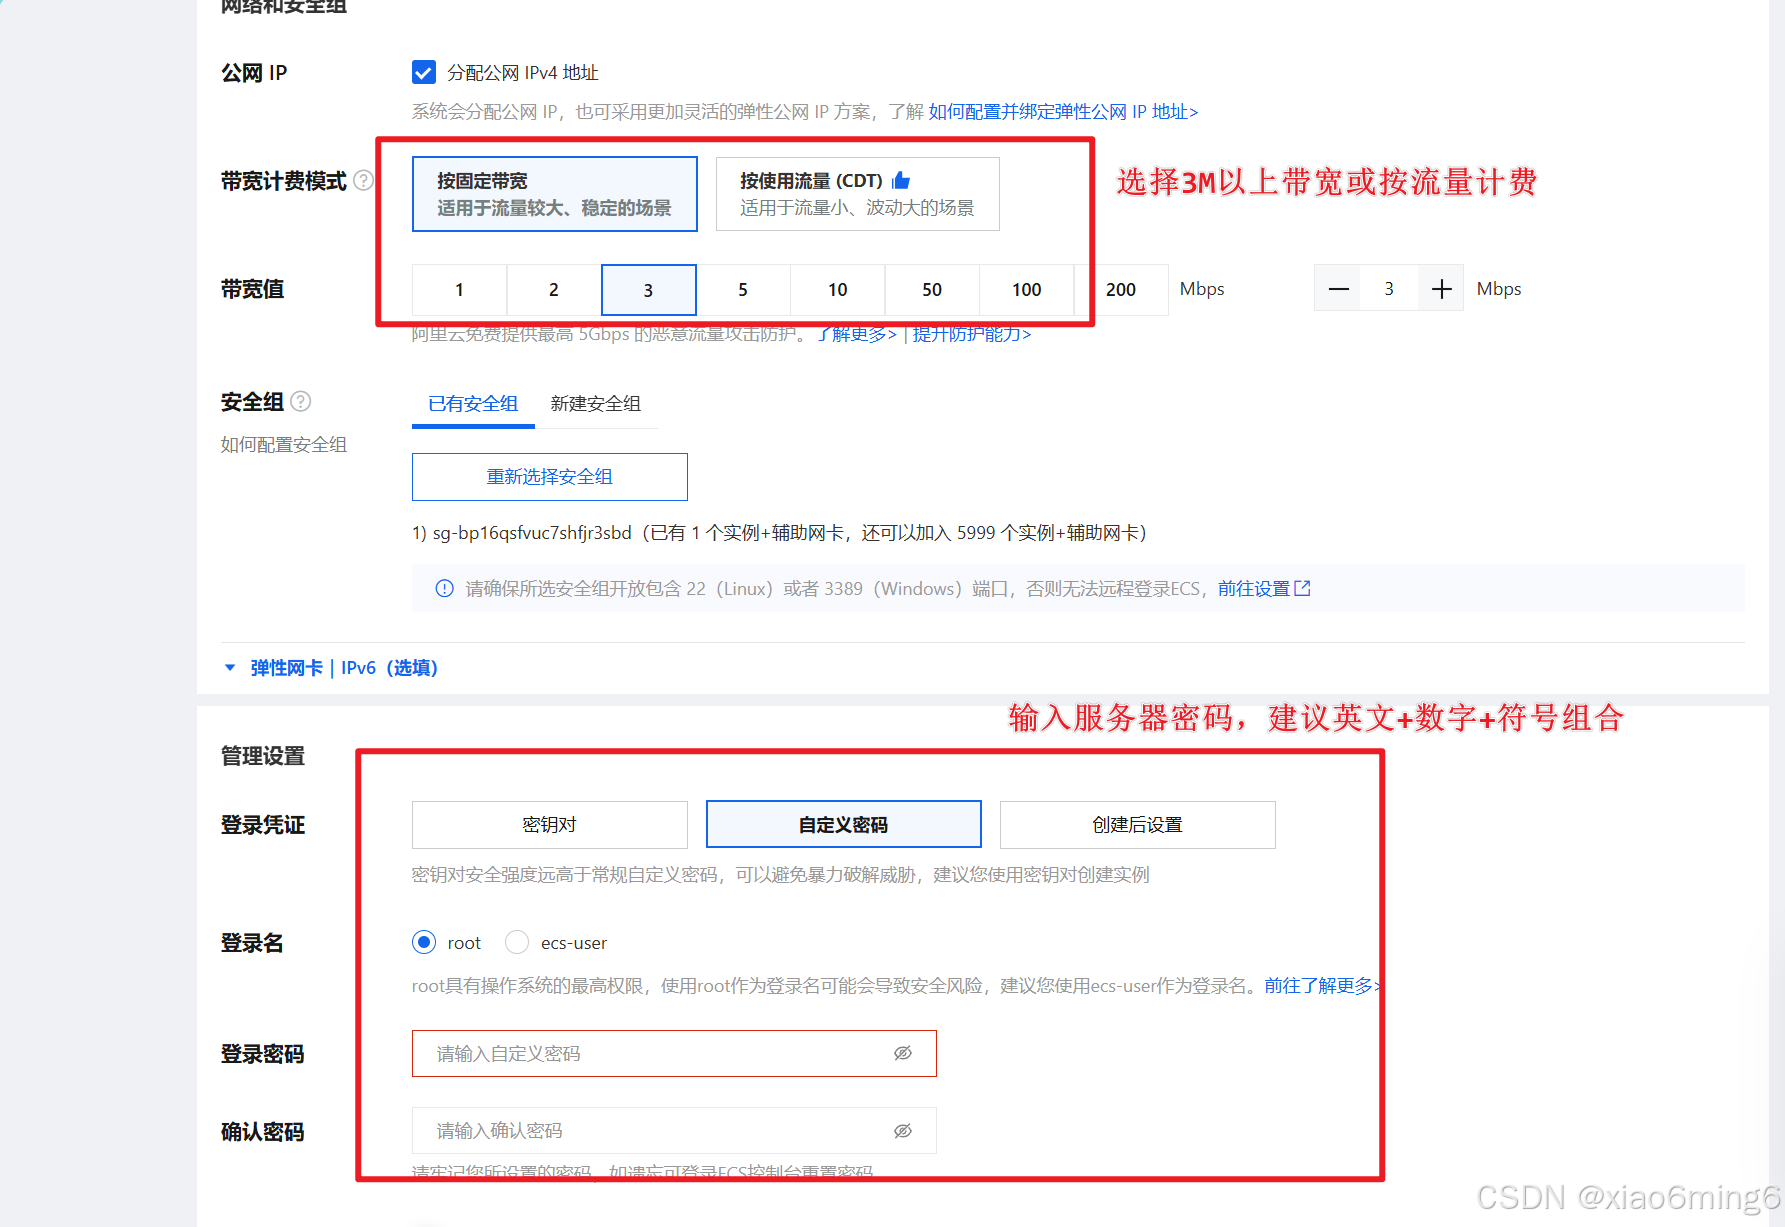Expand the 弹性网卡 | IPv6 (选填) section
Viewport: 1785px width, 1227px height.
[x=331, y=668]
